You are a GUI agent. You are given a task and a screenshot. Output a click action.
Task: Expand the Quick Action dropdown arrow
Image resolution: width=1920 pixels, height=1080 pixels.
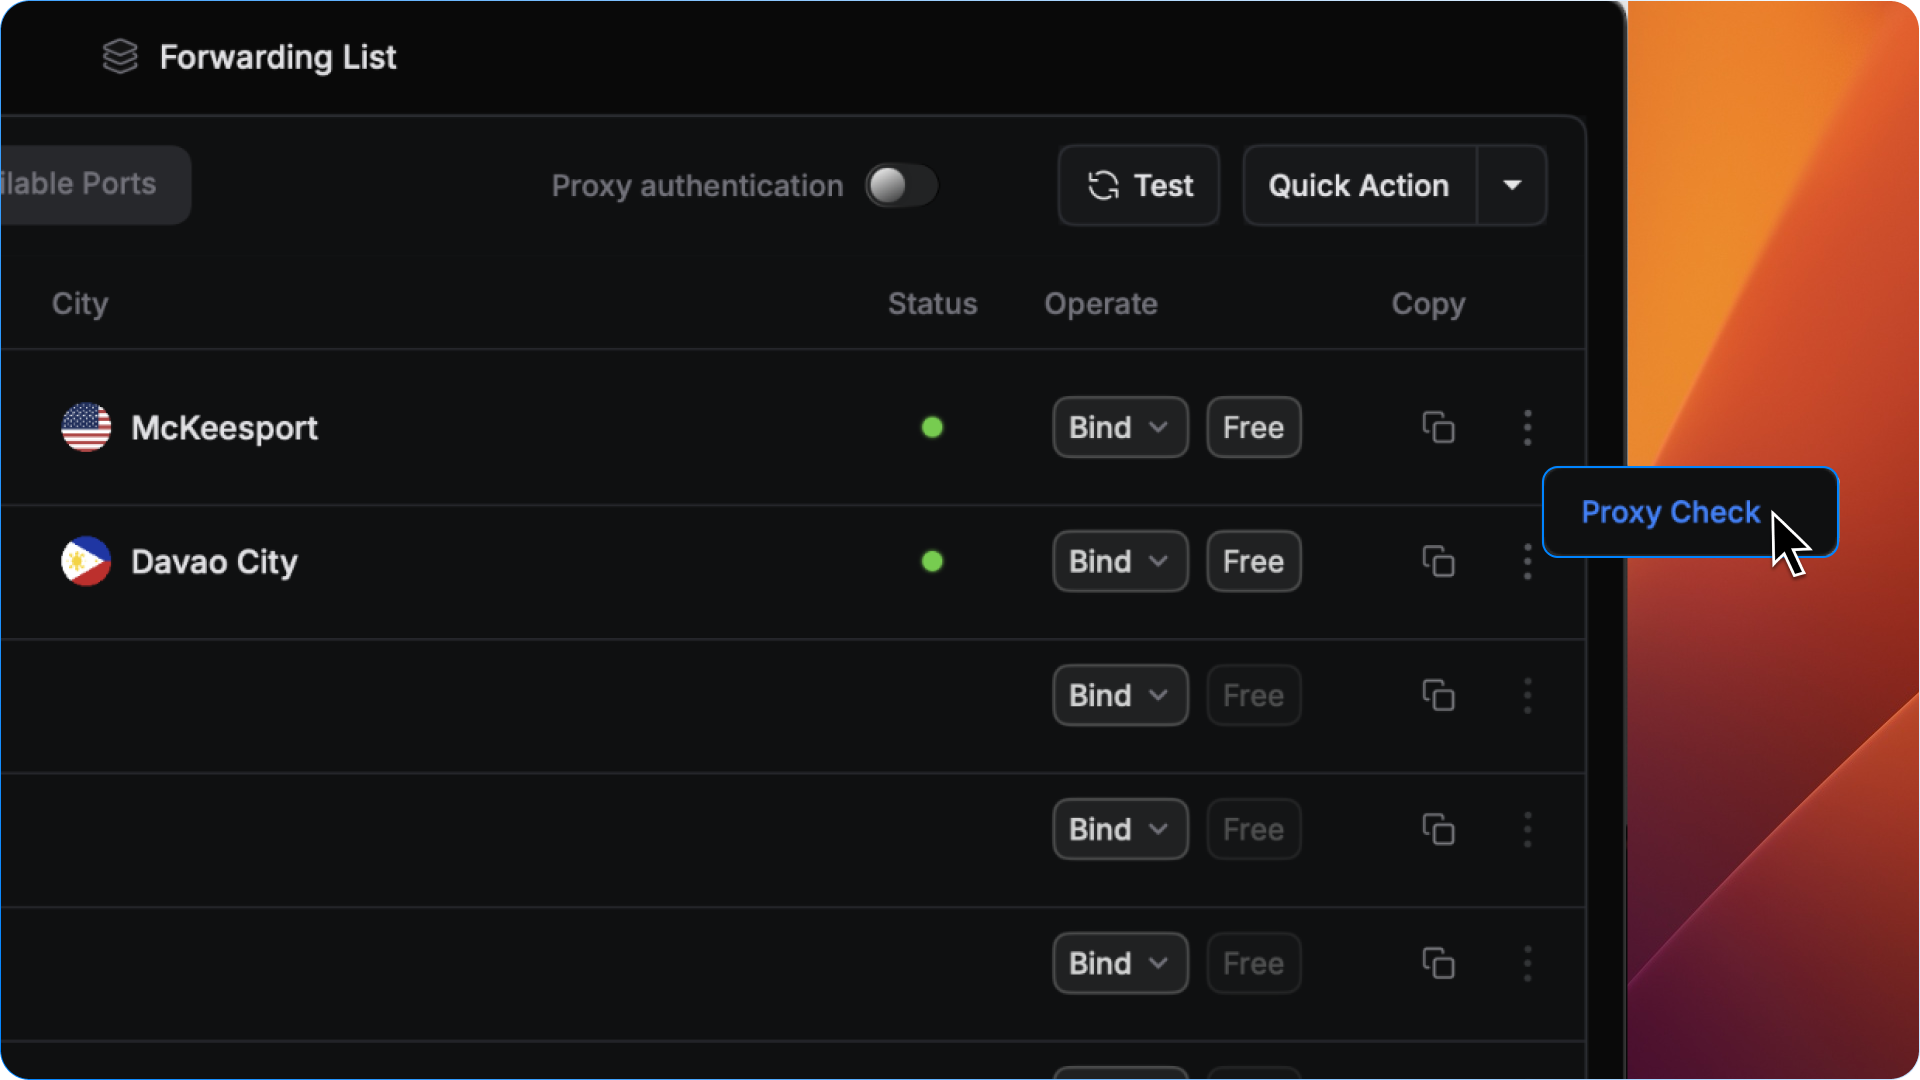(1512, 186)
